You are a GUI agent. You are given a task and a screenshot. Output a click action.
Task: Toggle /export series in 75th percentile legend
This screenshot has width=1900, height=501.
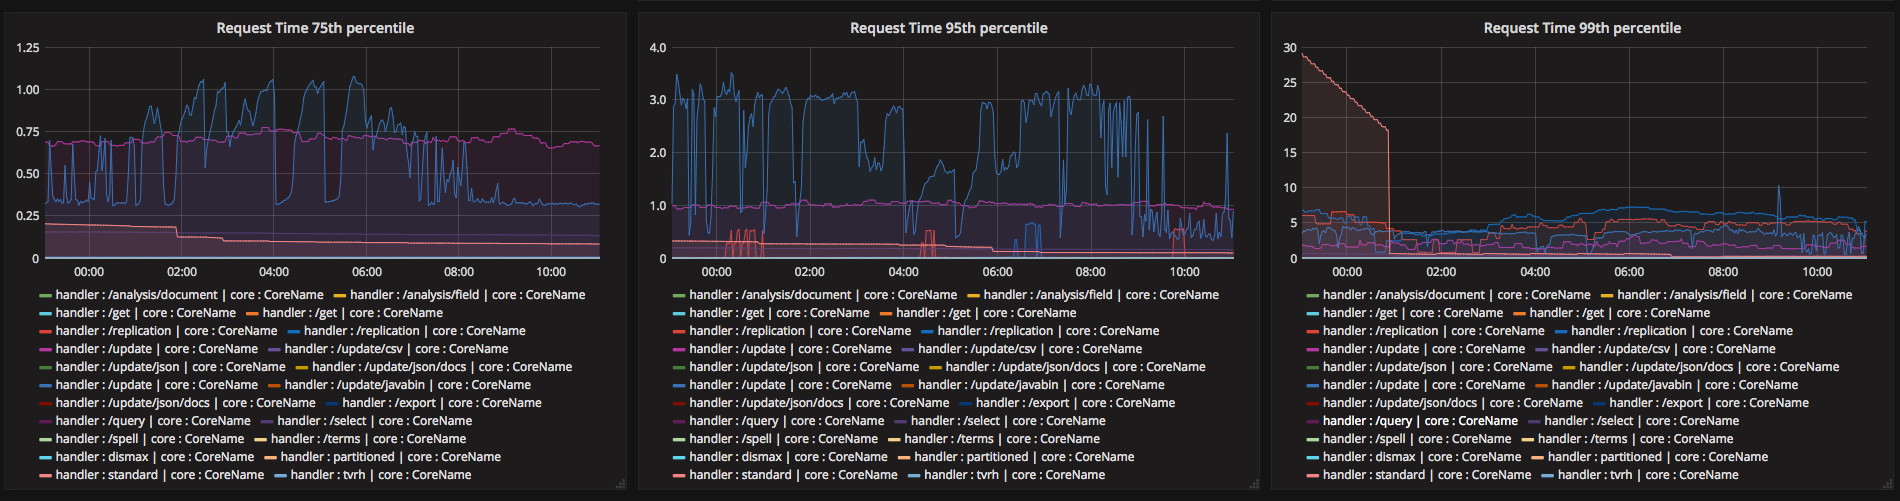(442, 403)
